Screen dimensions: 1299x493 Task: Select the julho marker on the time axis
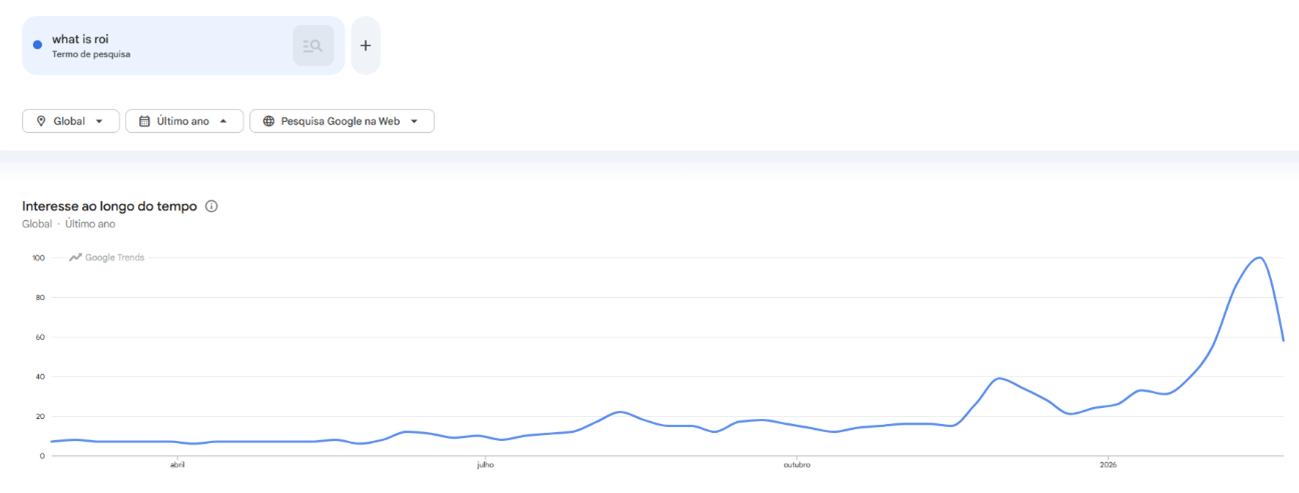point(485,465)
